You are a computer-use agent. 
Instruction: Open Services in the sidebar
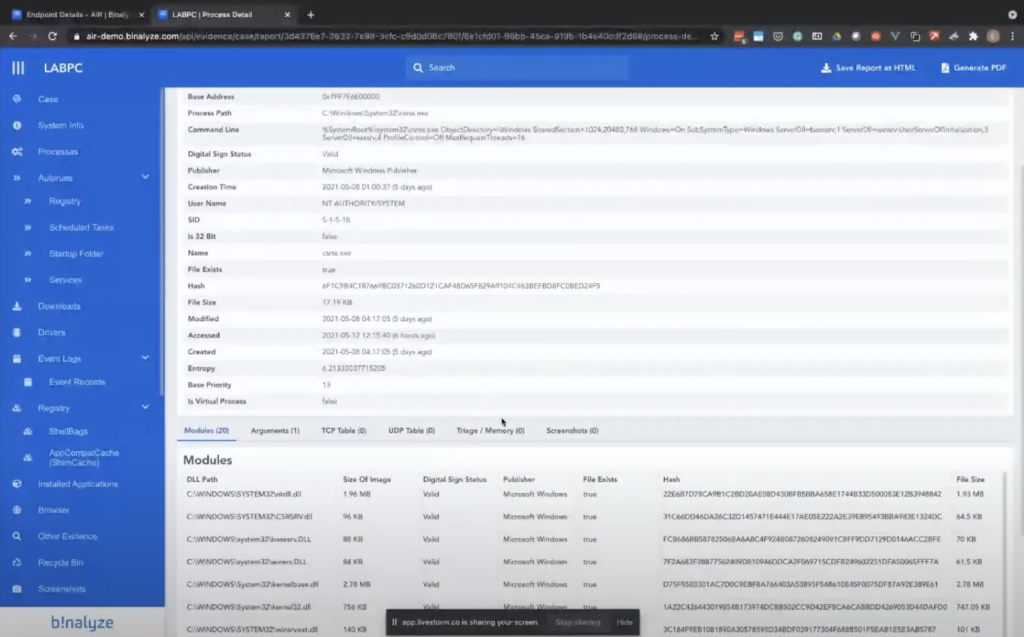coord(65,280)
